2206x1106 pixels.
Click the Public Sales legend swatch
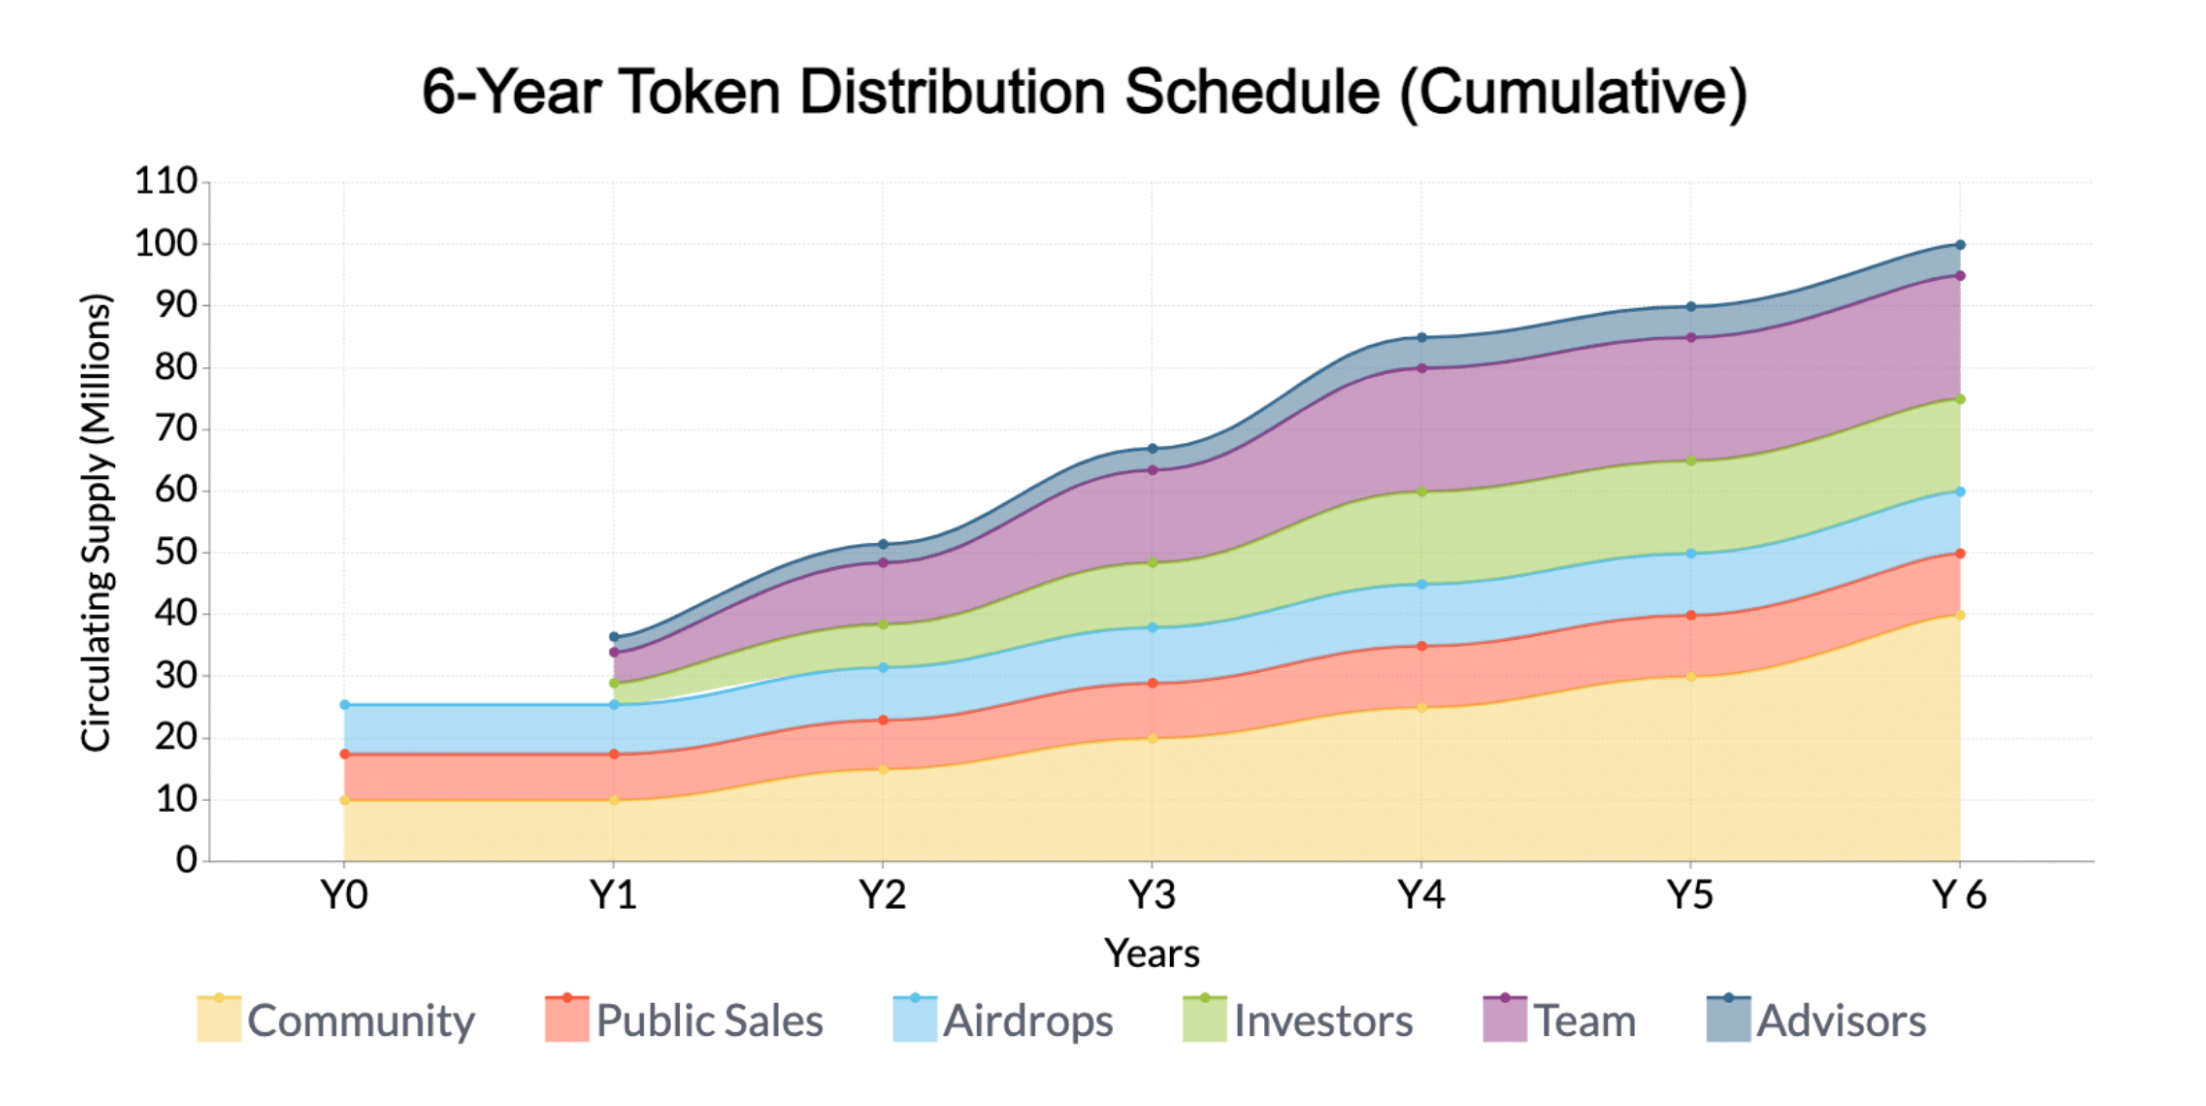(x=567, y=1020)
